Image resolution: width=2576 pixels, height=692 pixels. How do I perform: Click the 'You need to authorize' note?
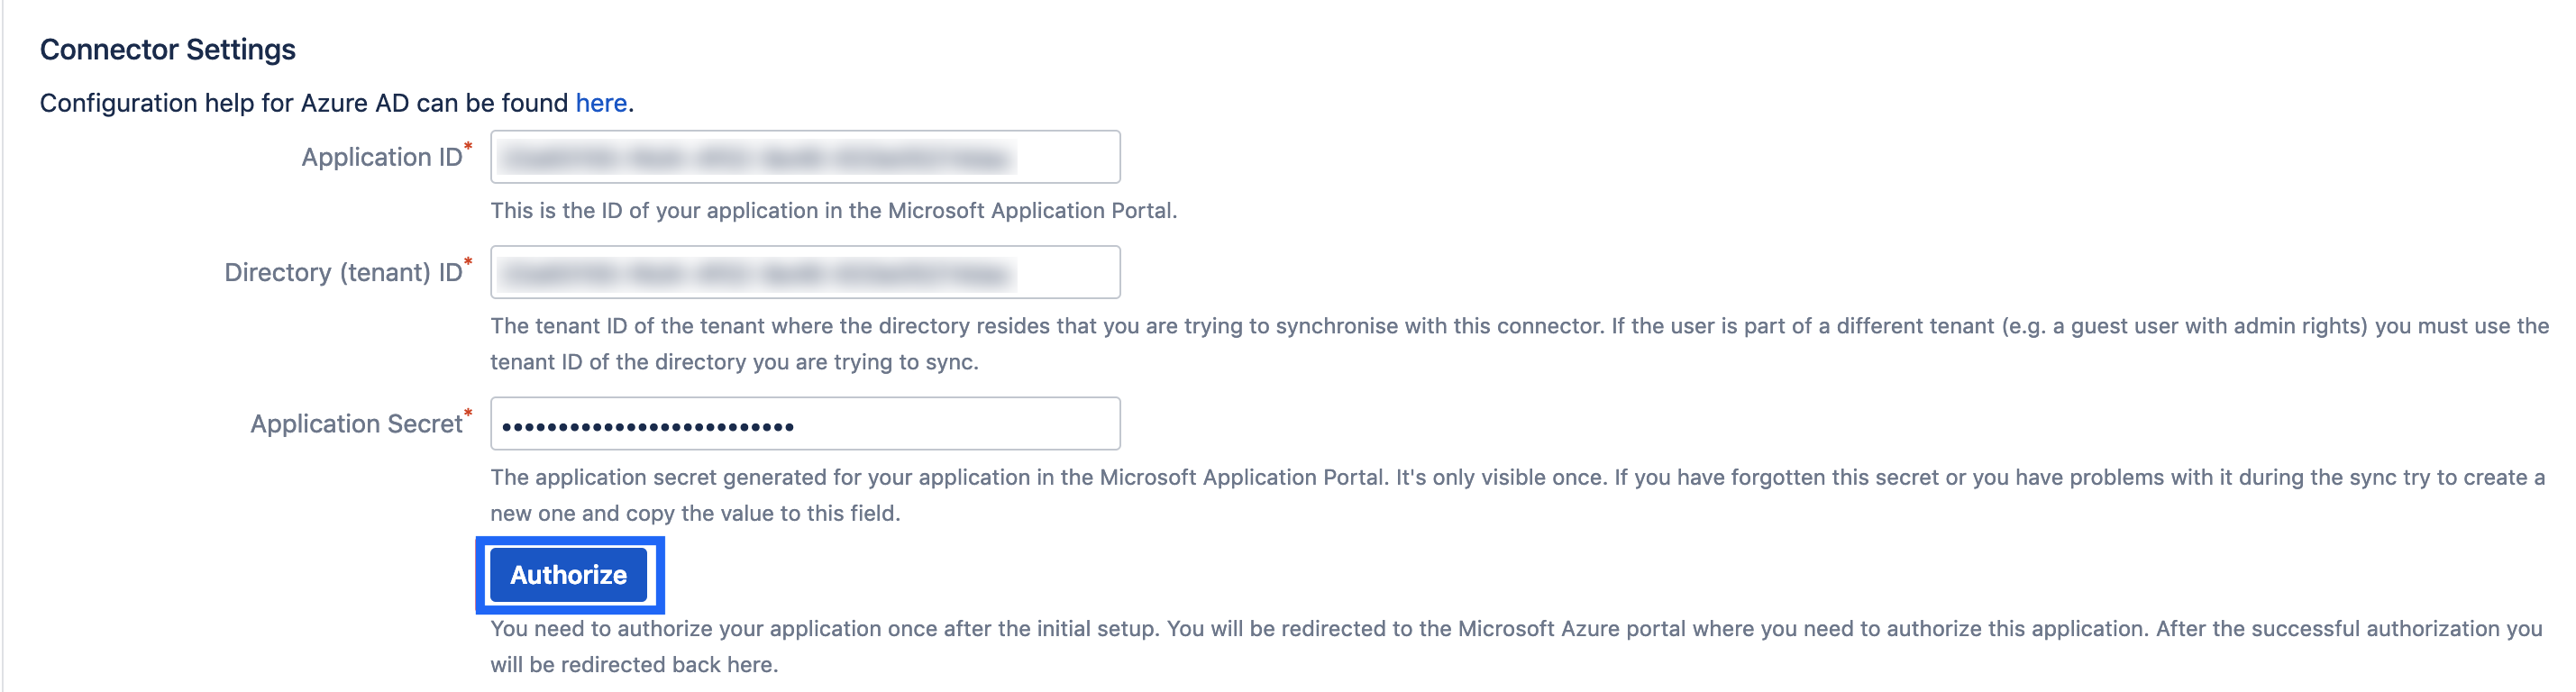coord(1516,646)
